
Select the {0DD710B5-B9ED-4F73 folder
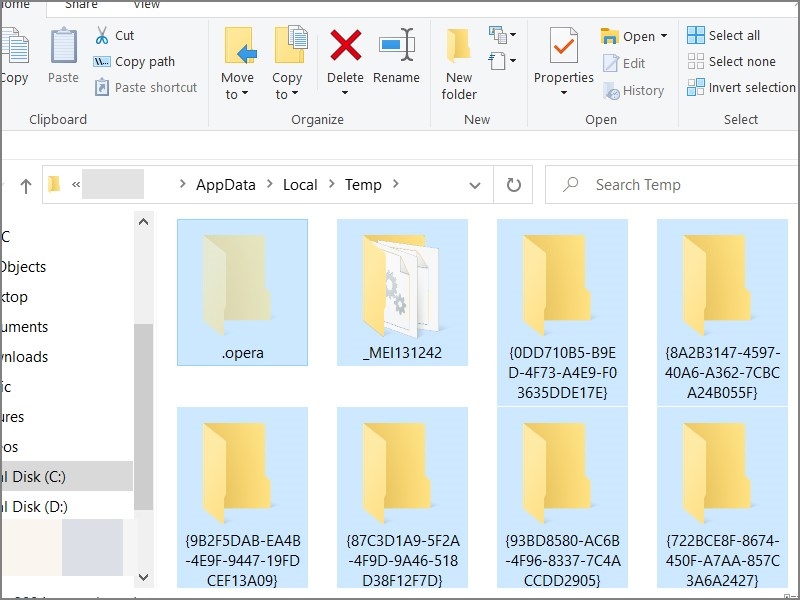coord(562,312)
